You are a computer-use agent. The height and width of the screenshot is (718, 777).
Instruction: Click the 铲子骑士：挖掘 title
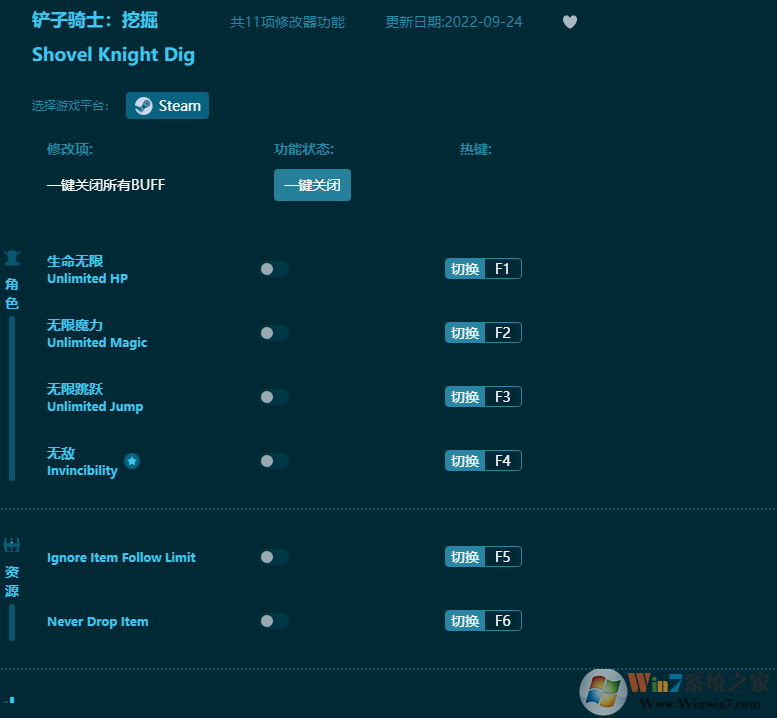[x=95, y=20]
